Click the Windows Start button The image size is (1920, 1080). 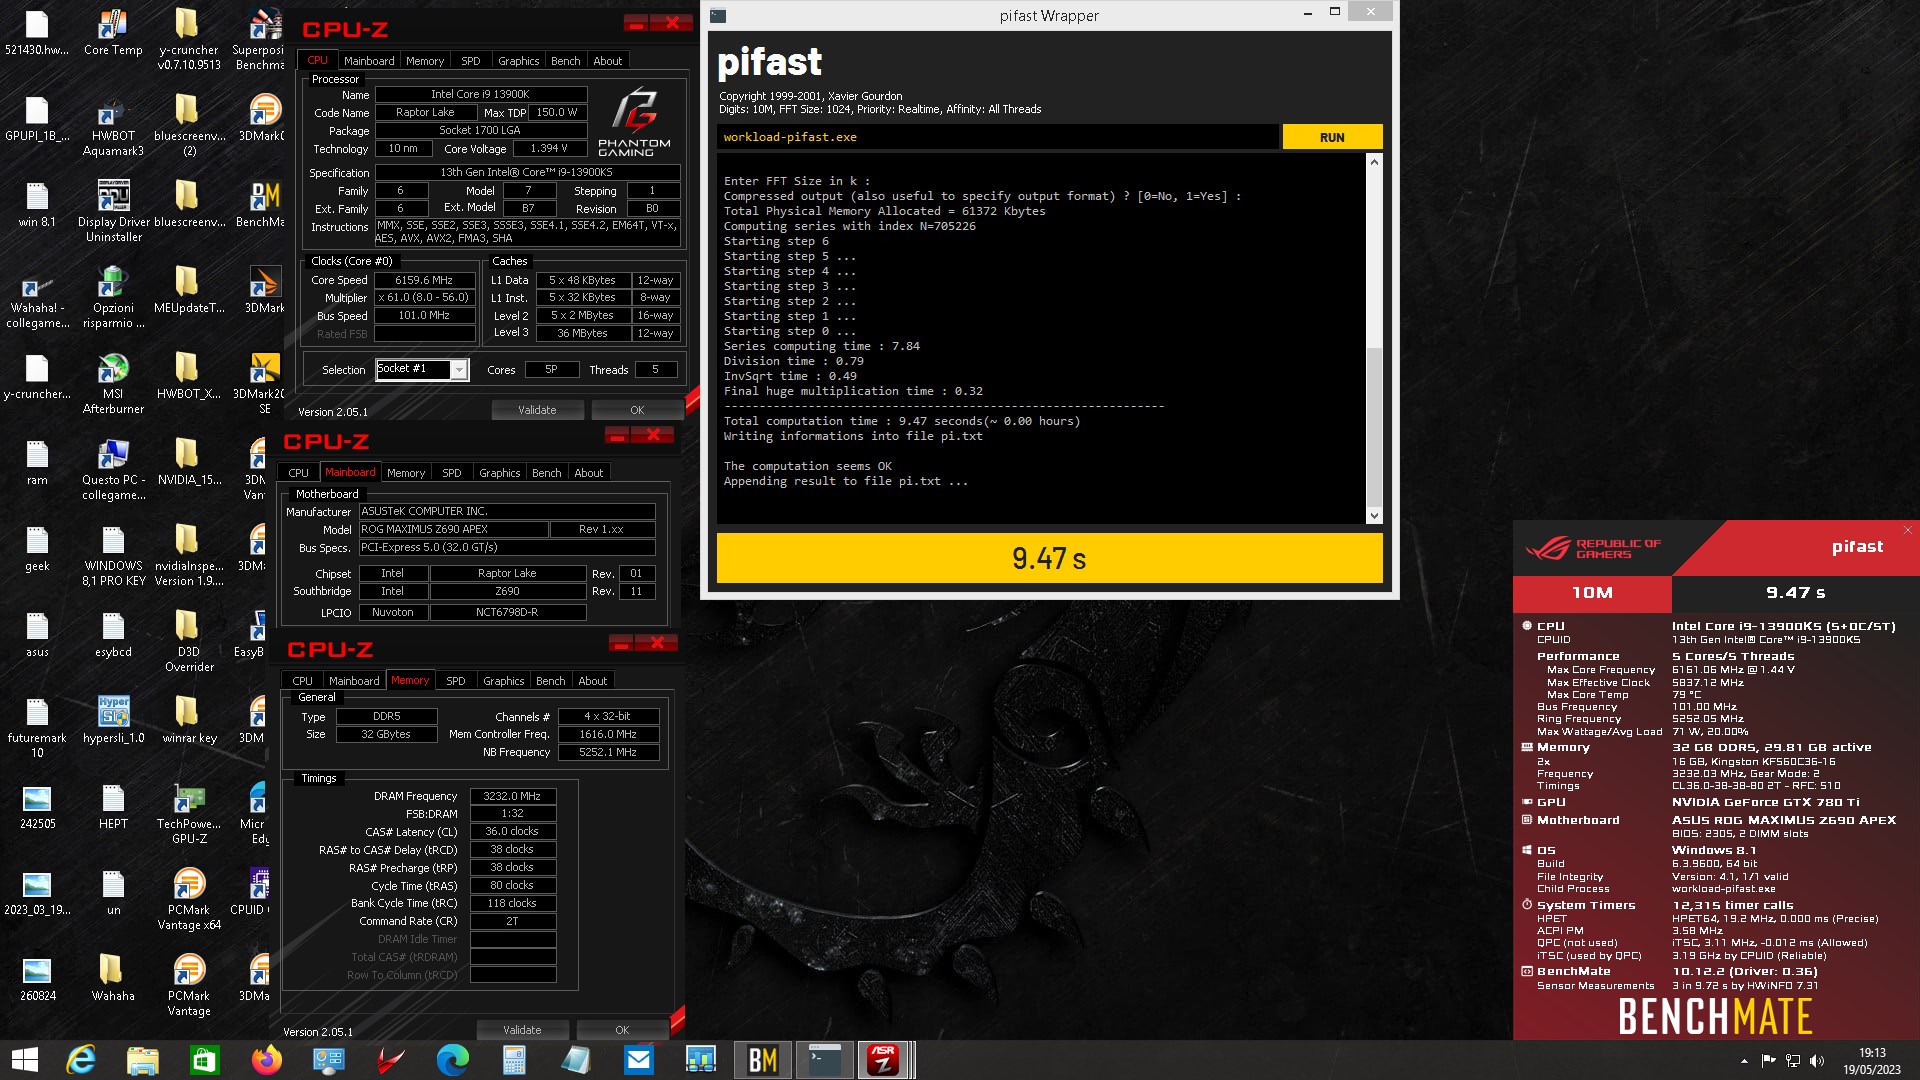point(24,1060)
